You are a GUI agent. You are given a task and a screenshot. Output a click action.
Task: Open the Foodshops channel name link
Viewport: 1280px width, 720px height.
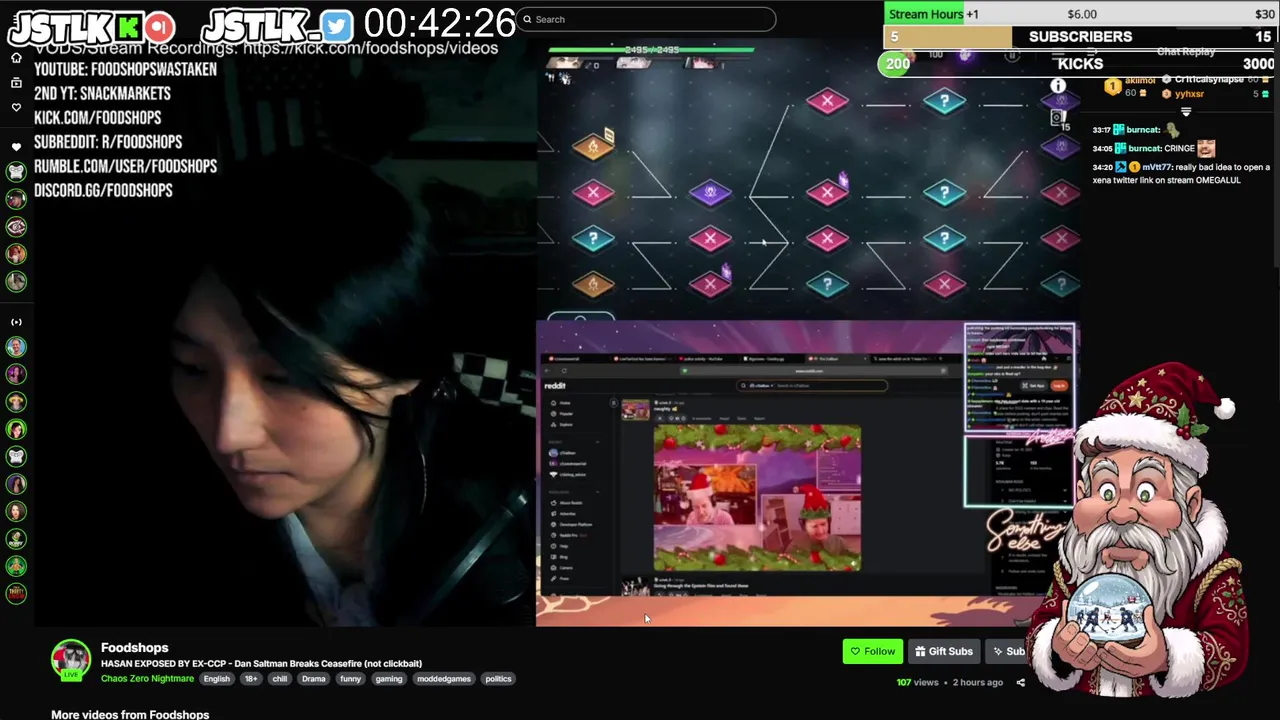134,648
